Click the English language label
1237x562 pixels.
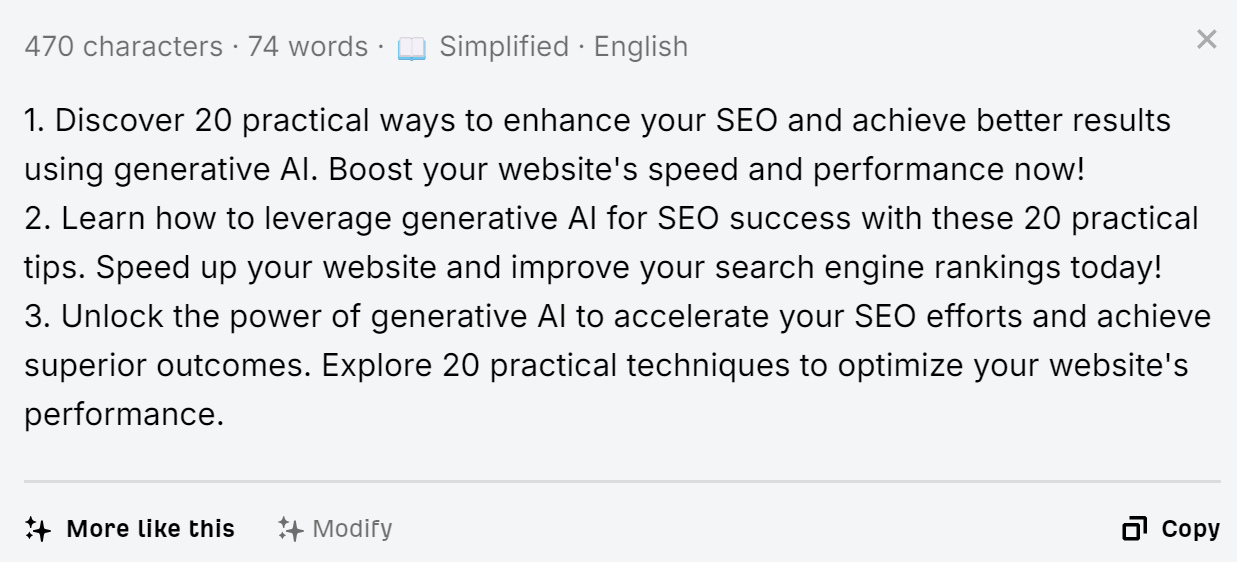pos(640,47)
